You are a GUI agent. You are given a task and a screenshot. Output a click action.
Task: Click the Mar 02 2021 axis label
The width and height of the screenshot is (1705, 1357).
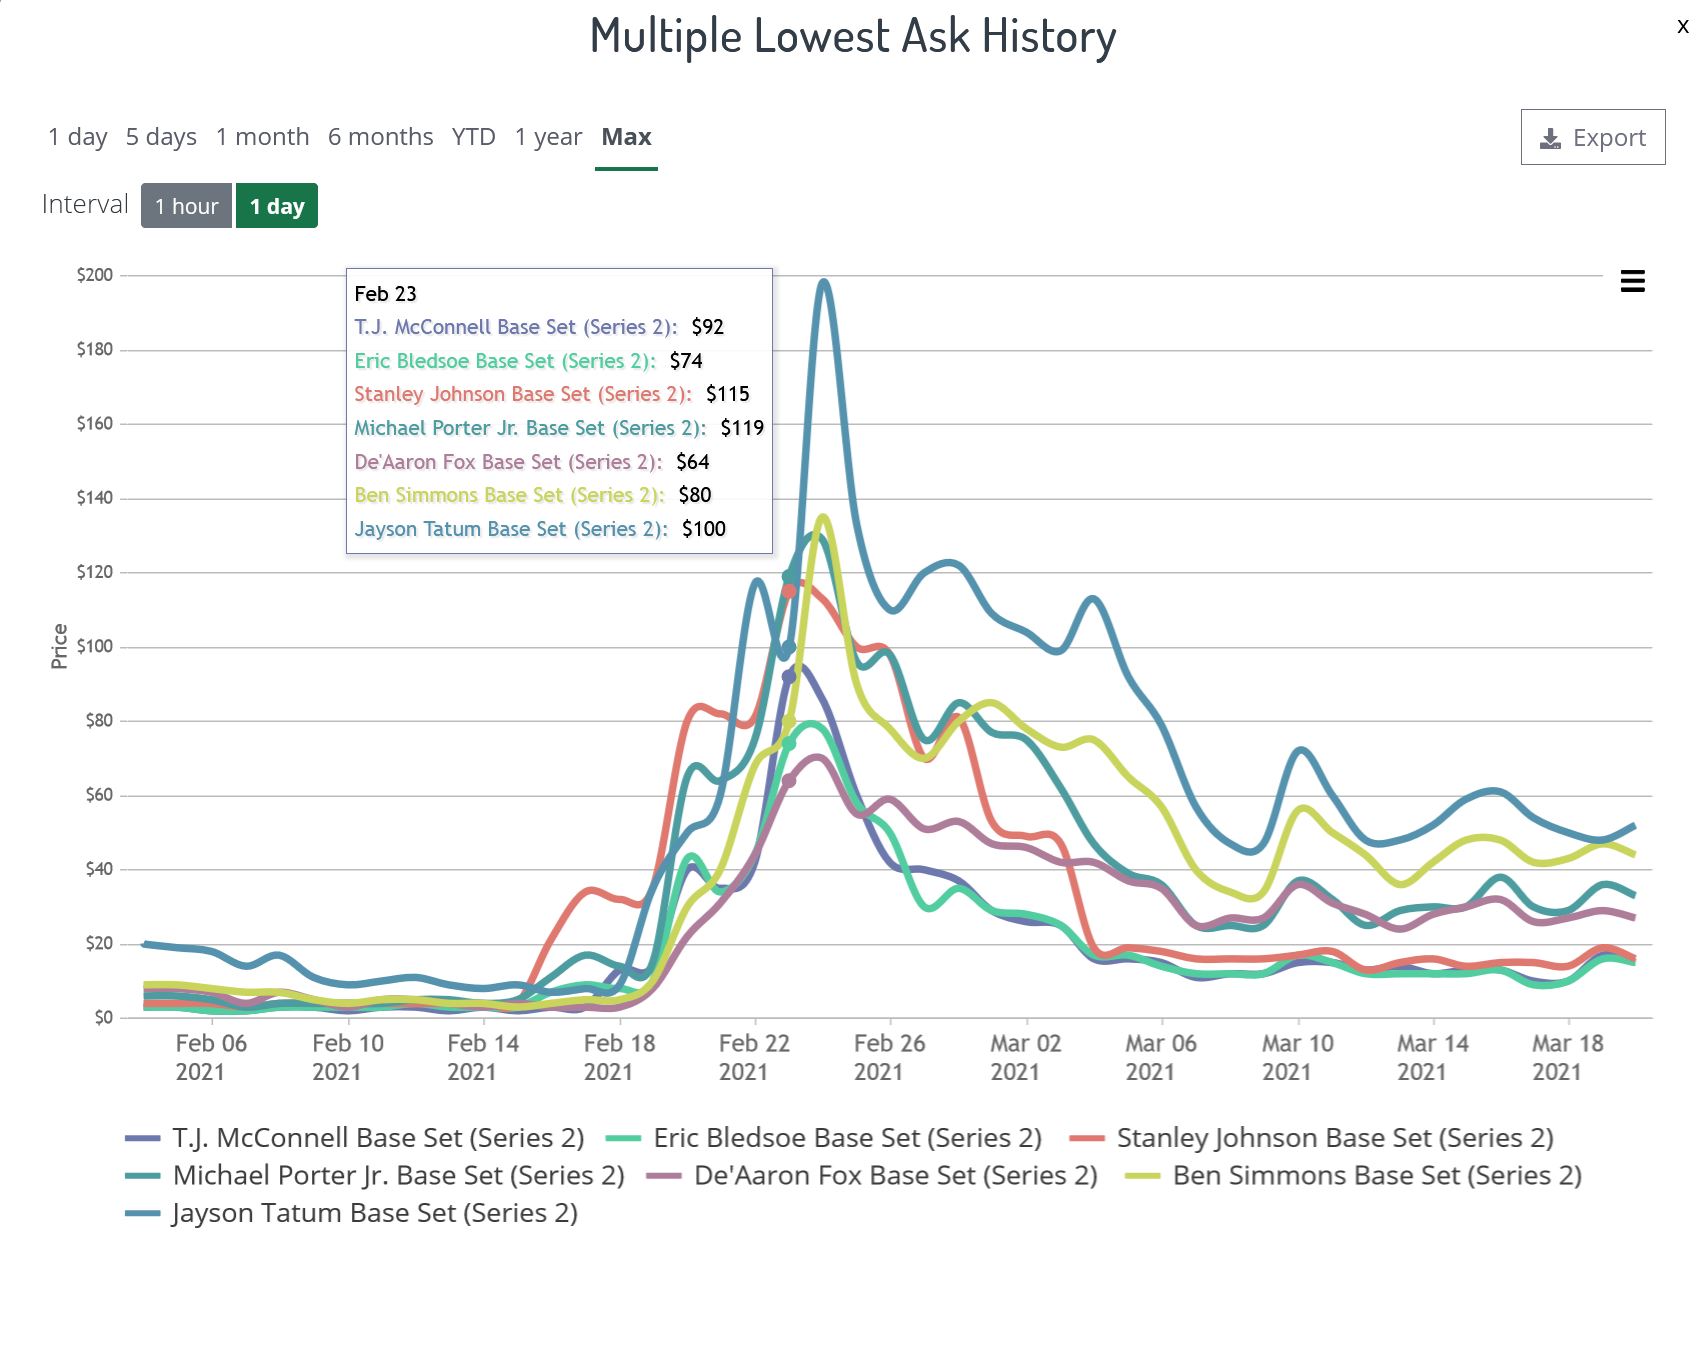pyautogui.click(x=1026, y=1057)
